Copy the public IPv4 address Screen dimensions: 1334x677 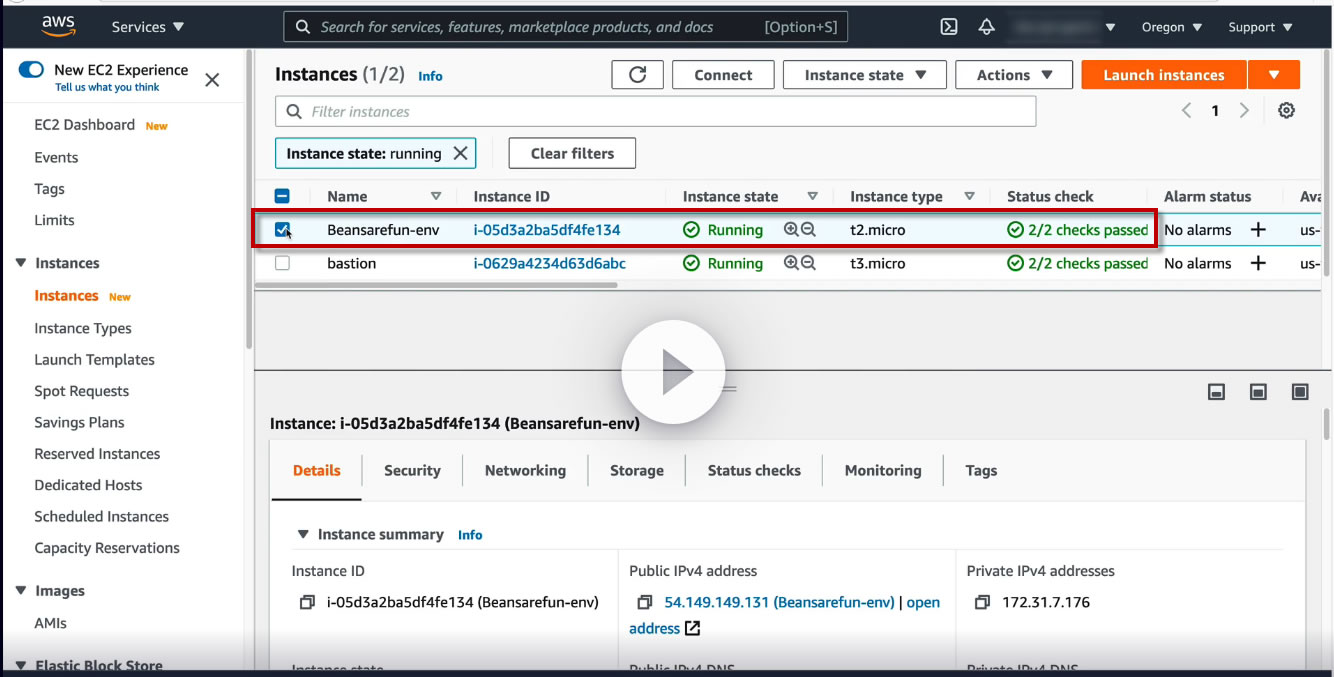click(x=644, y=603)
